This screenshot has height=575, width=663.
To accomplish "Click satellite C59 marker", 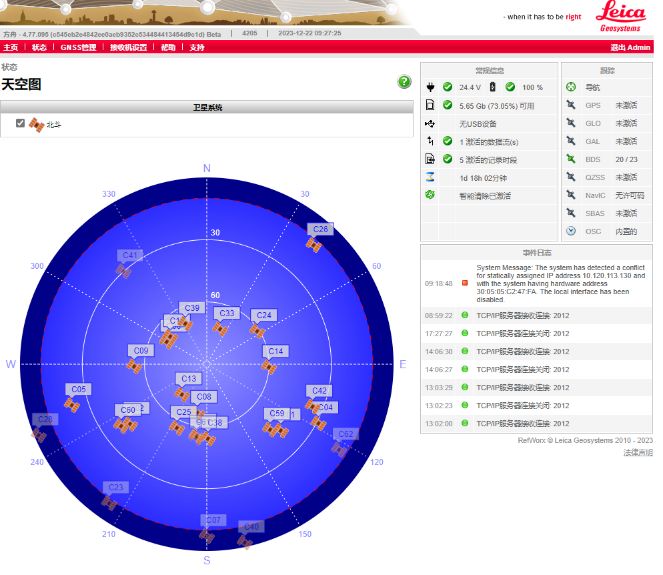I will 270,428.
